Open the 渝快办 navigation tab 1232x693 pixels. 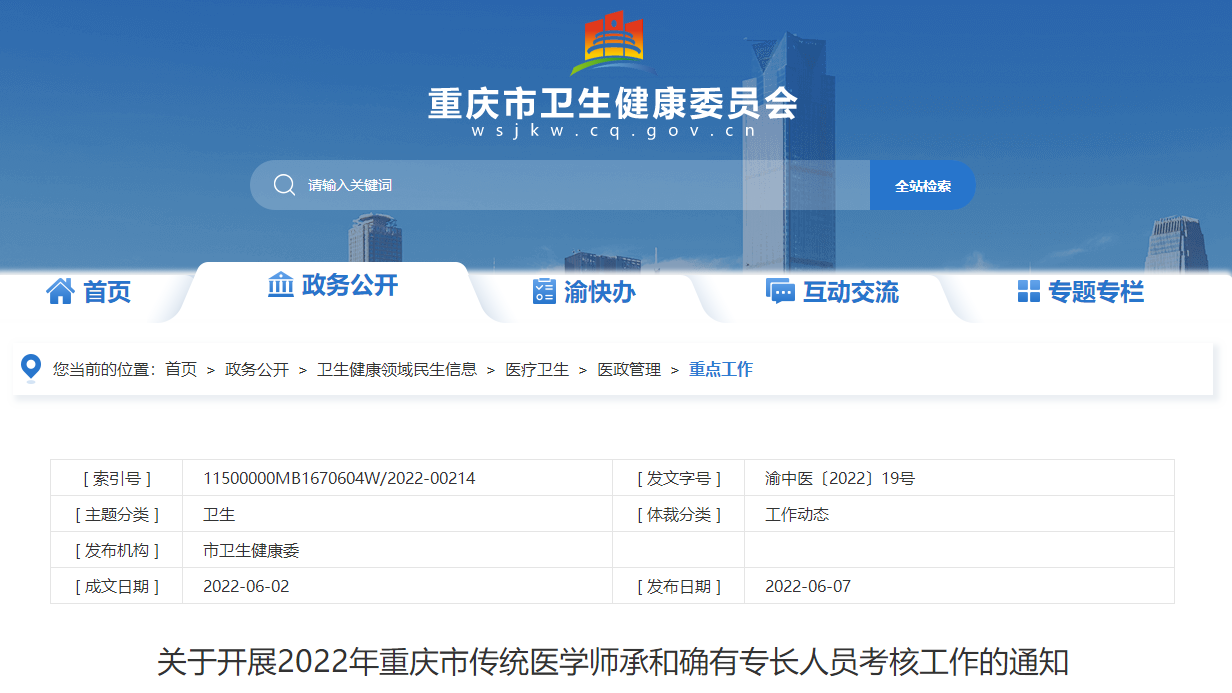599,292
